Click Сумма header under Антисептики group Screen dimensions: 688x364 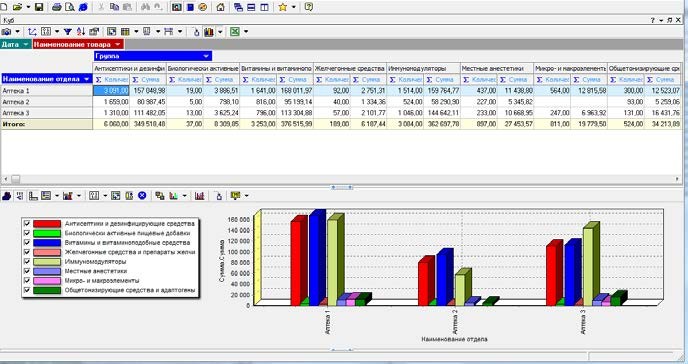click(148, 79)
